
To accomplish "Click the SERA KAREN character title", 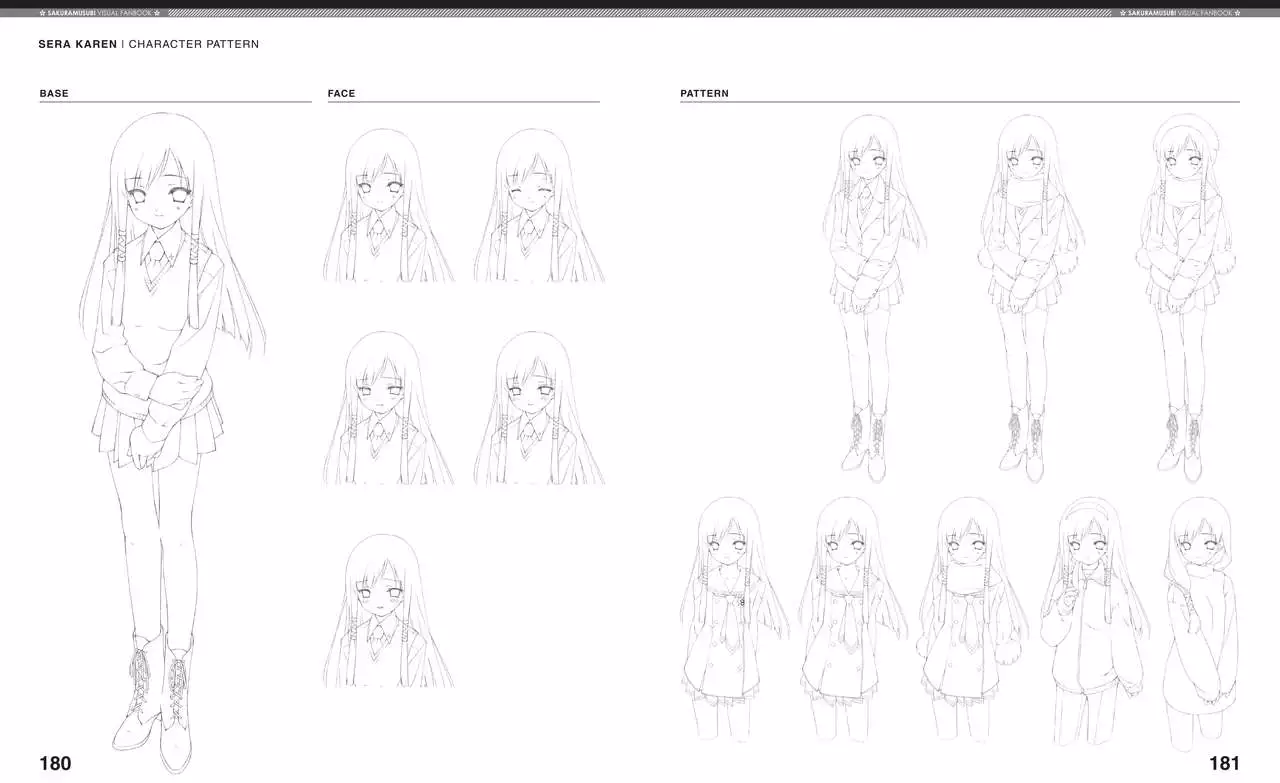I will (x=77, y=45).
